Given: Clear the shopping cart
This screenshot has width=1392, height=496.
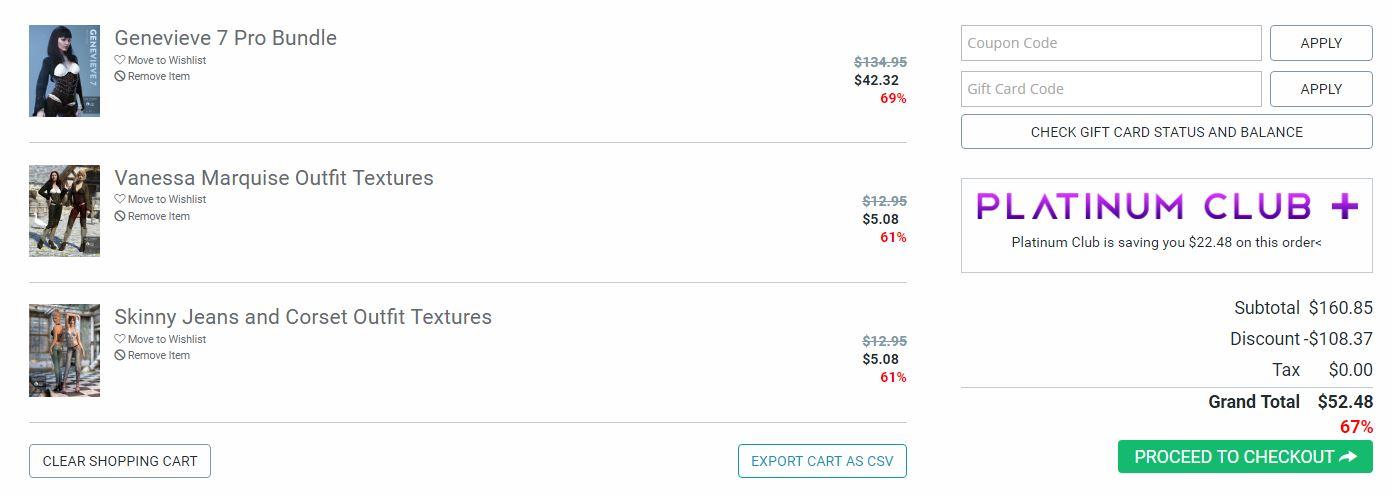Looking at the screenshot, I should point(120,461).
